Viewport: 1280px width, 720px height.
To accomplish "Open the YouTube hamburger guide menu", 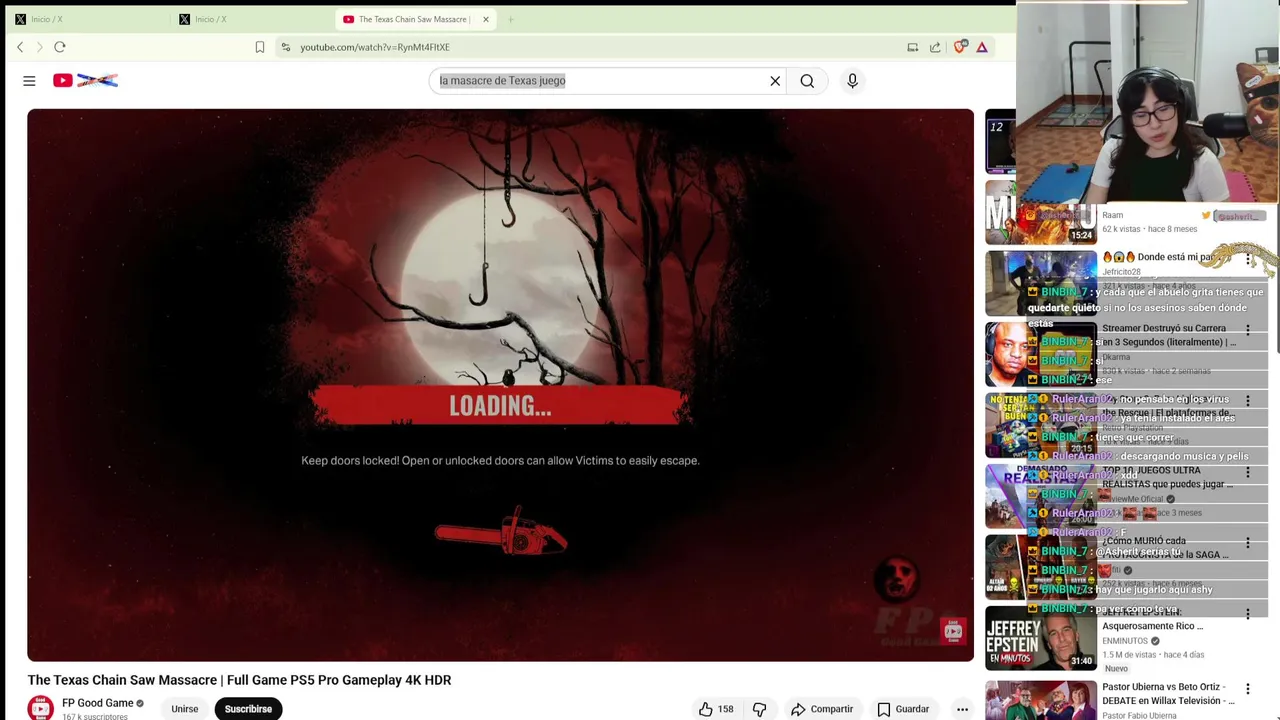I will click(29, 81).
